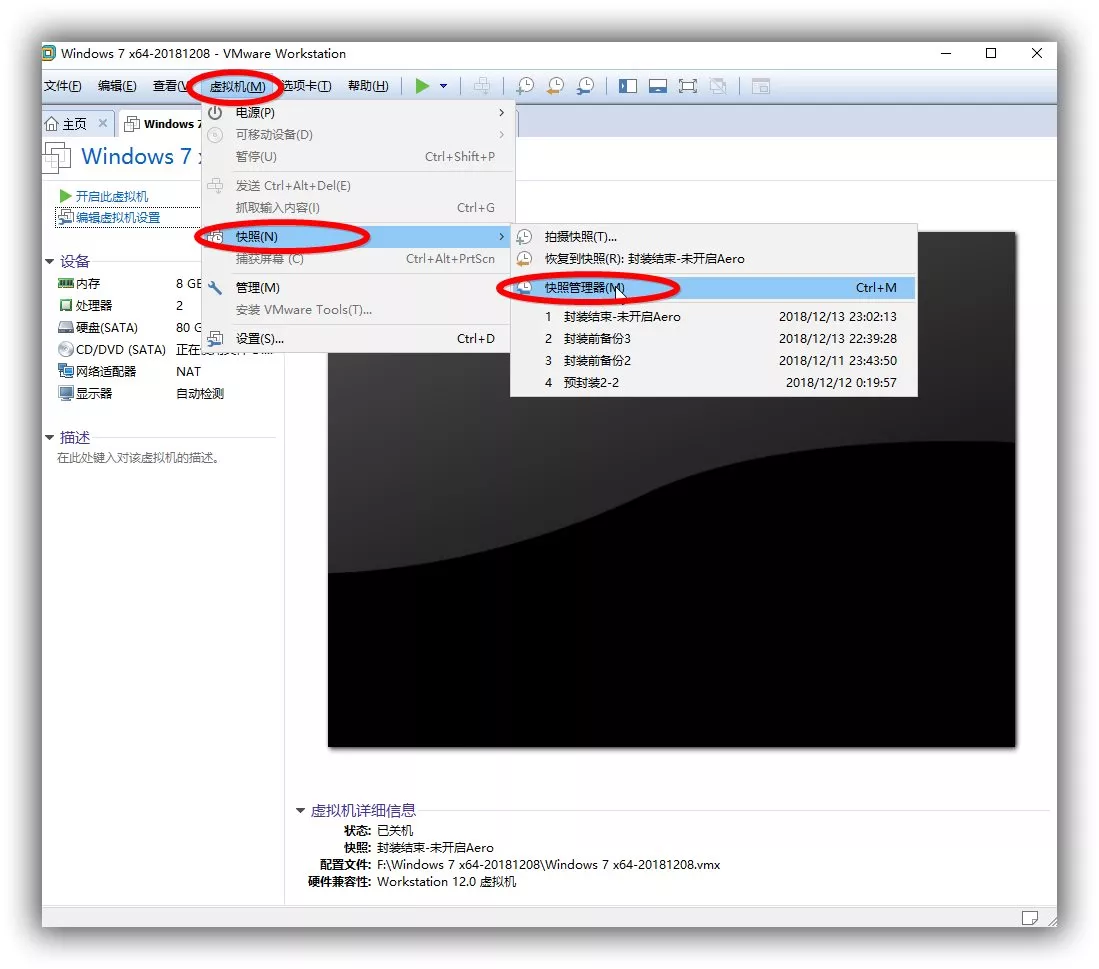Click the 已关机 status value

[395, 830]
